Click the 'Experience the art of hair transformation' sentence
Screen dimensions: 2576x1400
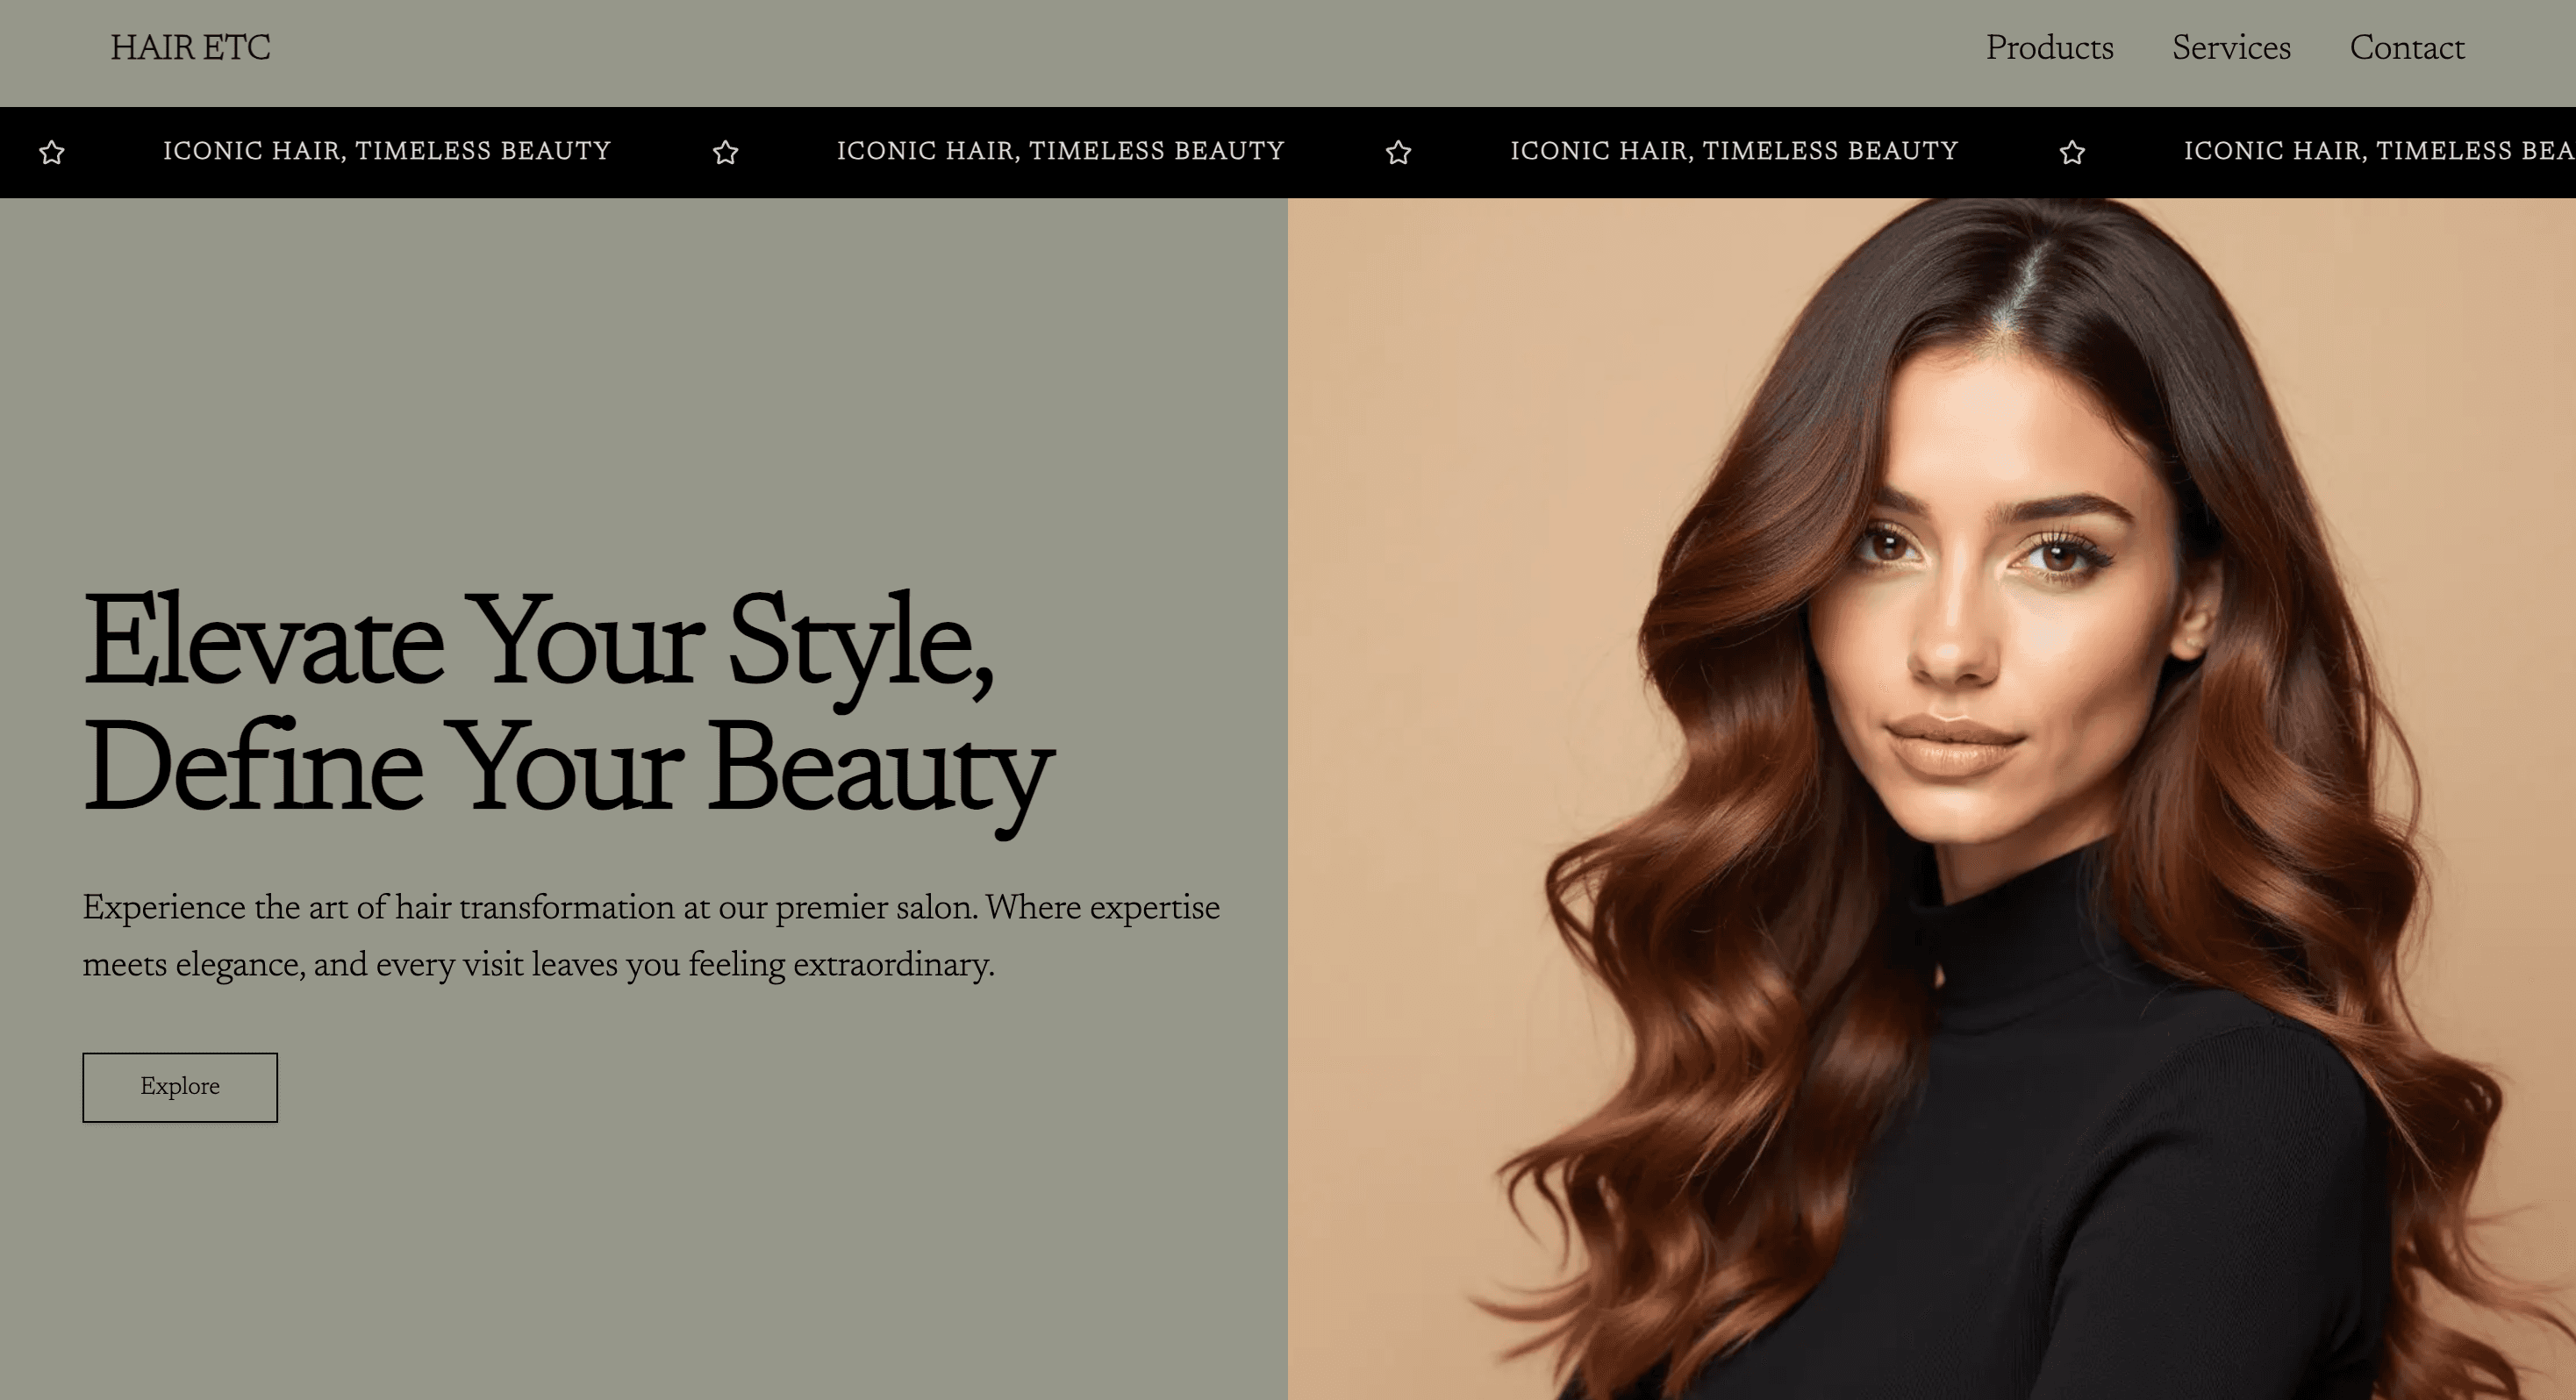pyautogui.click(x=529, y=908)
